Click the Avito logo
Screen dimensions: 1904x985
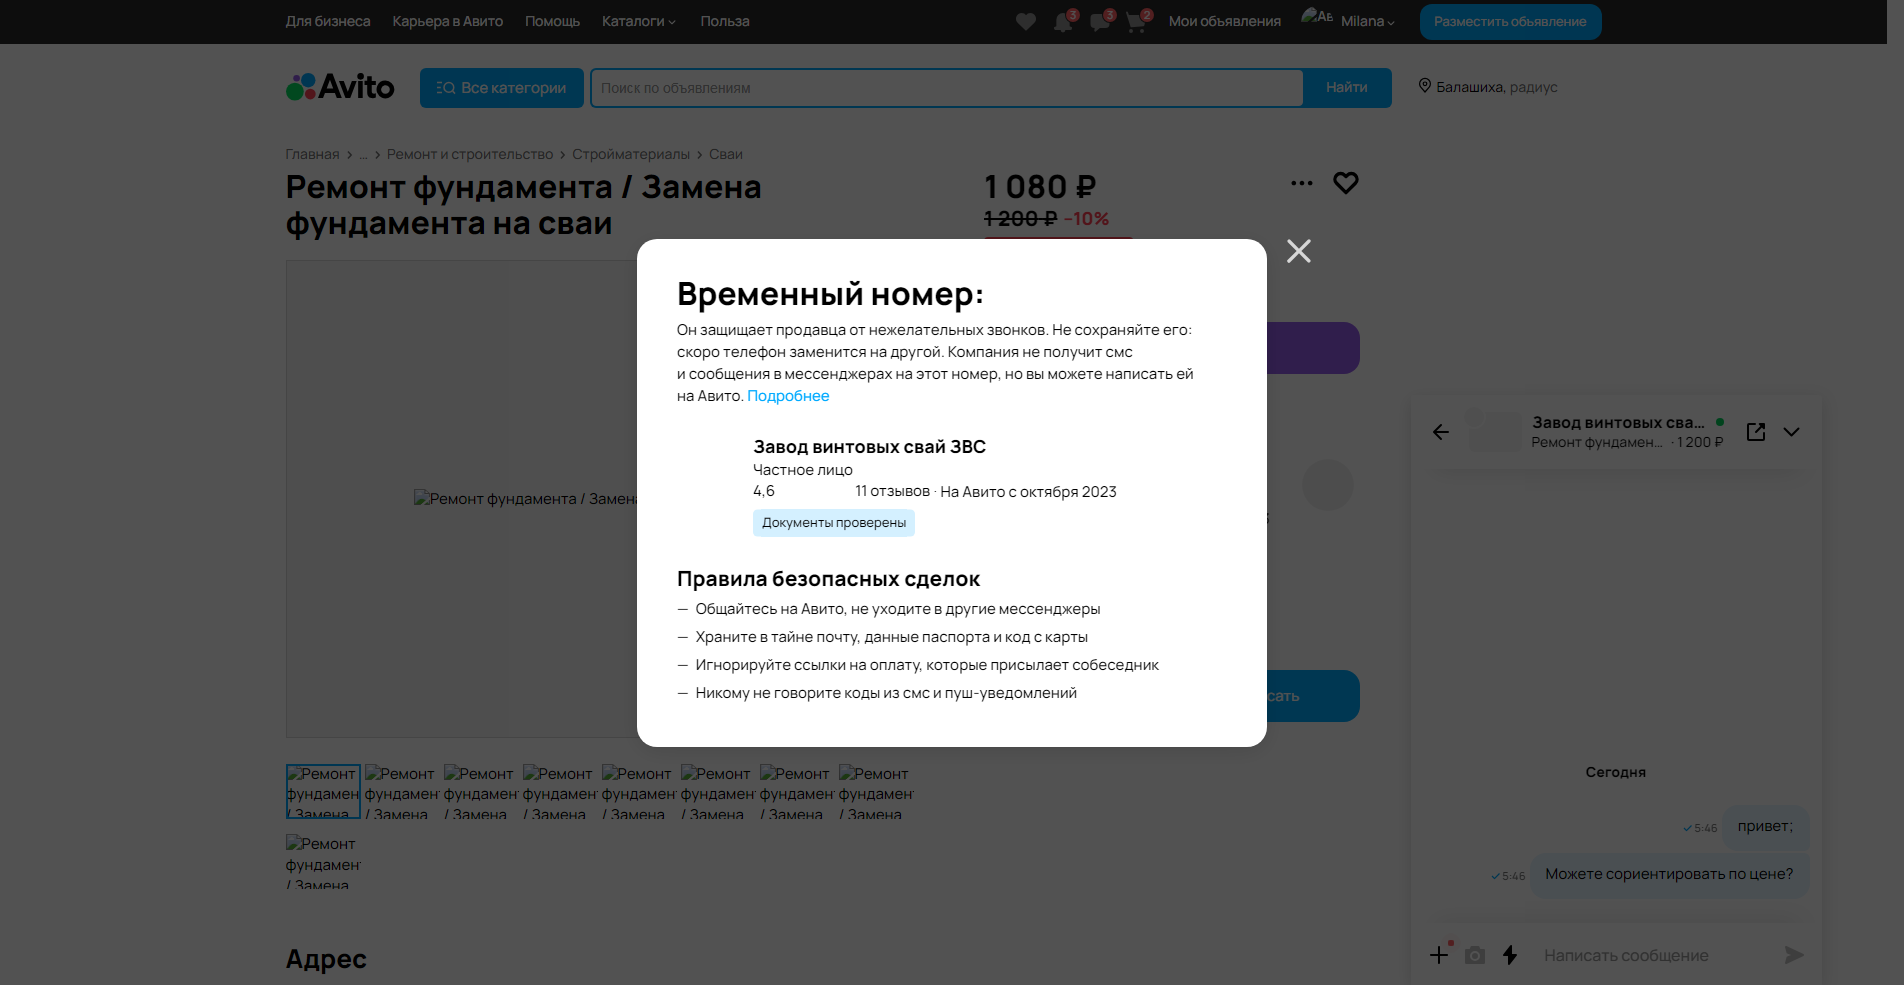[x=340, y=87]
